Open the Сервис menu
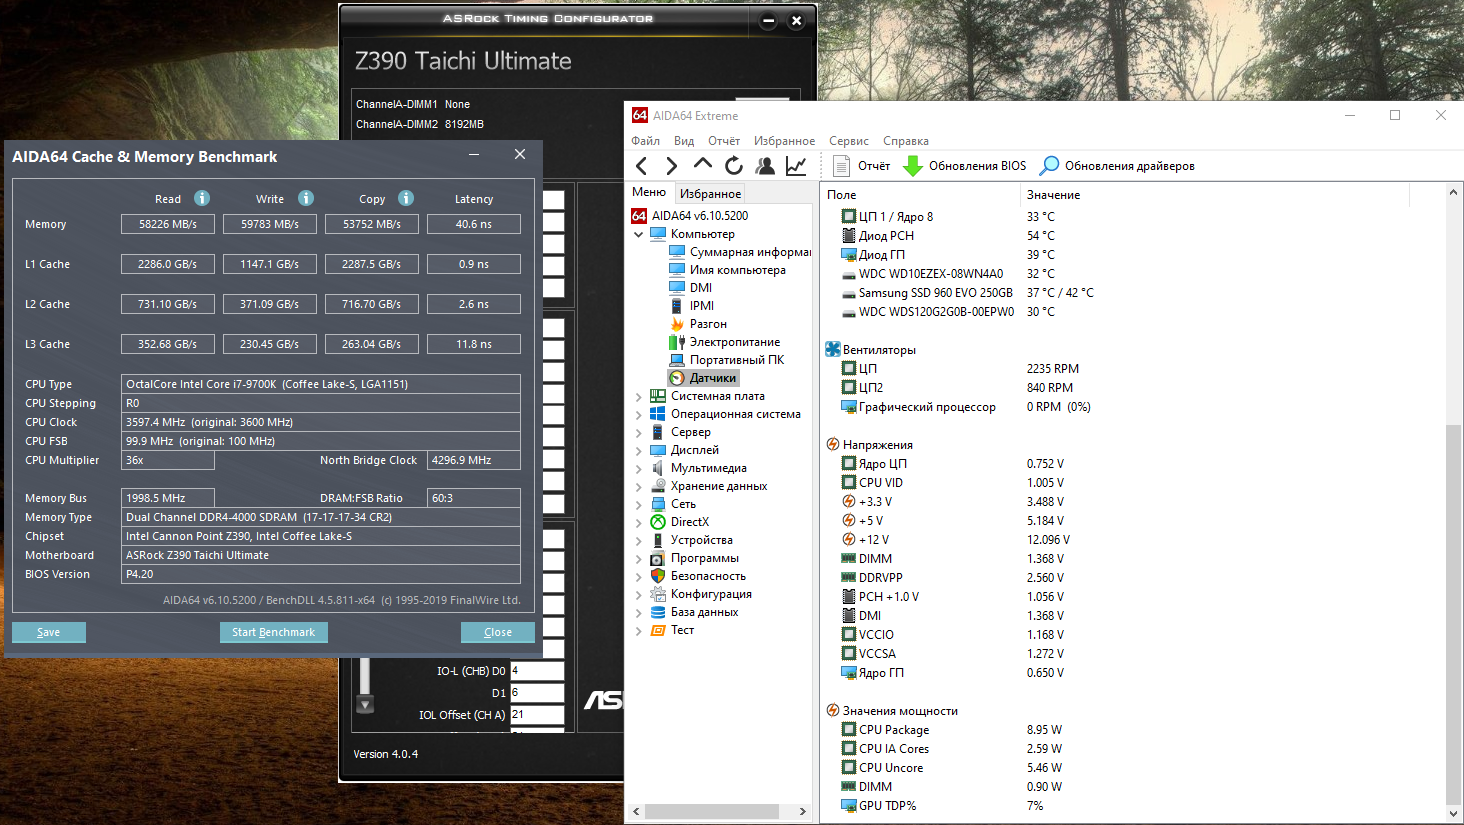Image resolution: width=1464 pixels, height=825 pixels. coord(849,141)
